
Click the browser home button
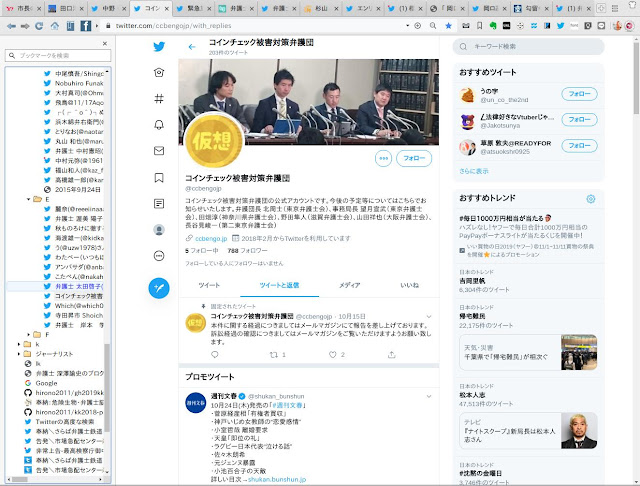click(x=54, y=26)
